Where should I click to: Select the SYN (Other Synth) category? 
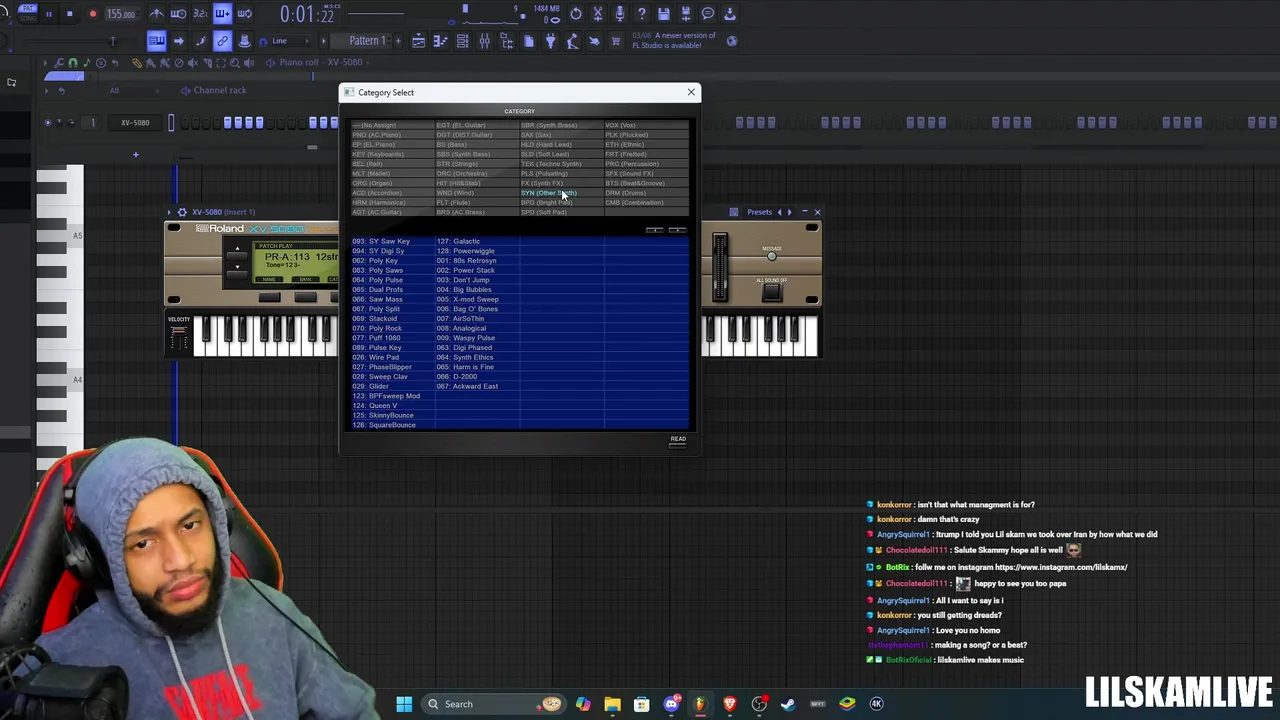548,193
